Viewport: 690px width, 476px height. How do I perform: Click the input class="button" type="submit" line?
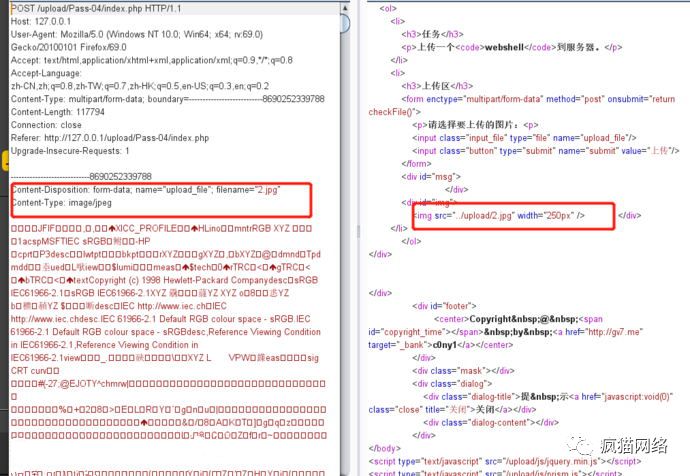coord(546,151)
